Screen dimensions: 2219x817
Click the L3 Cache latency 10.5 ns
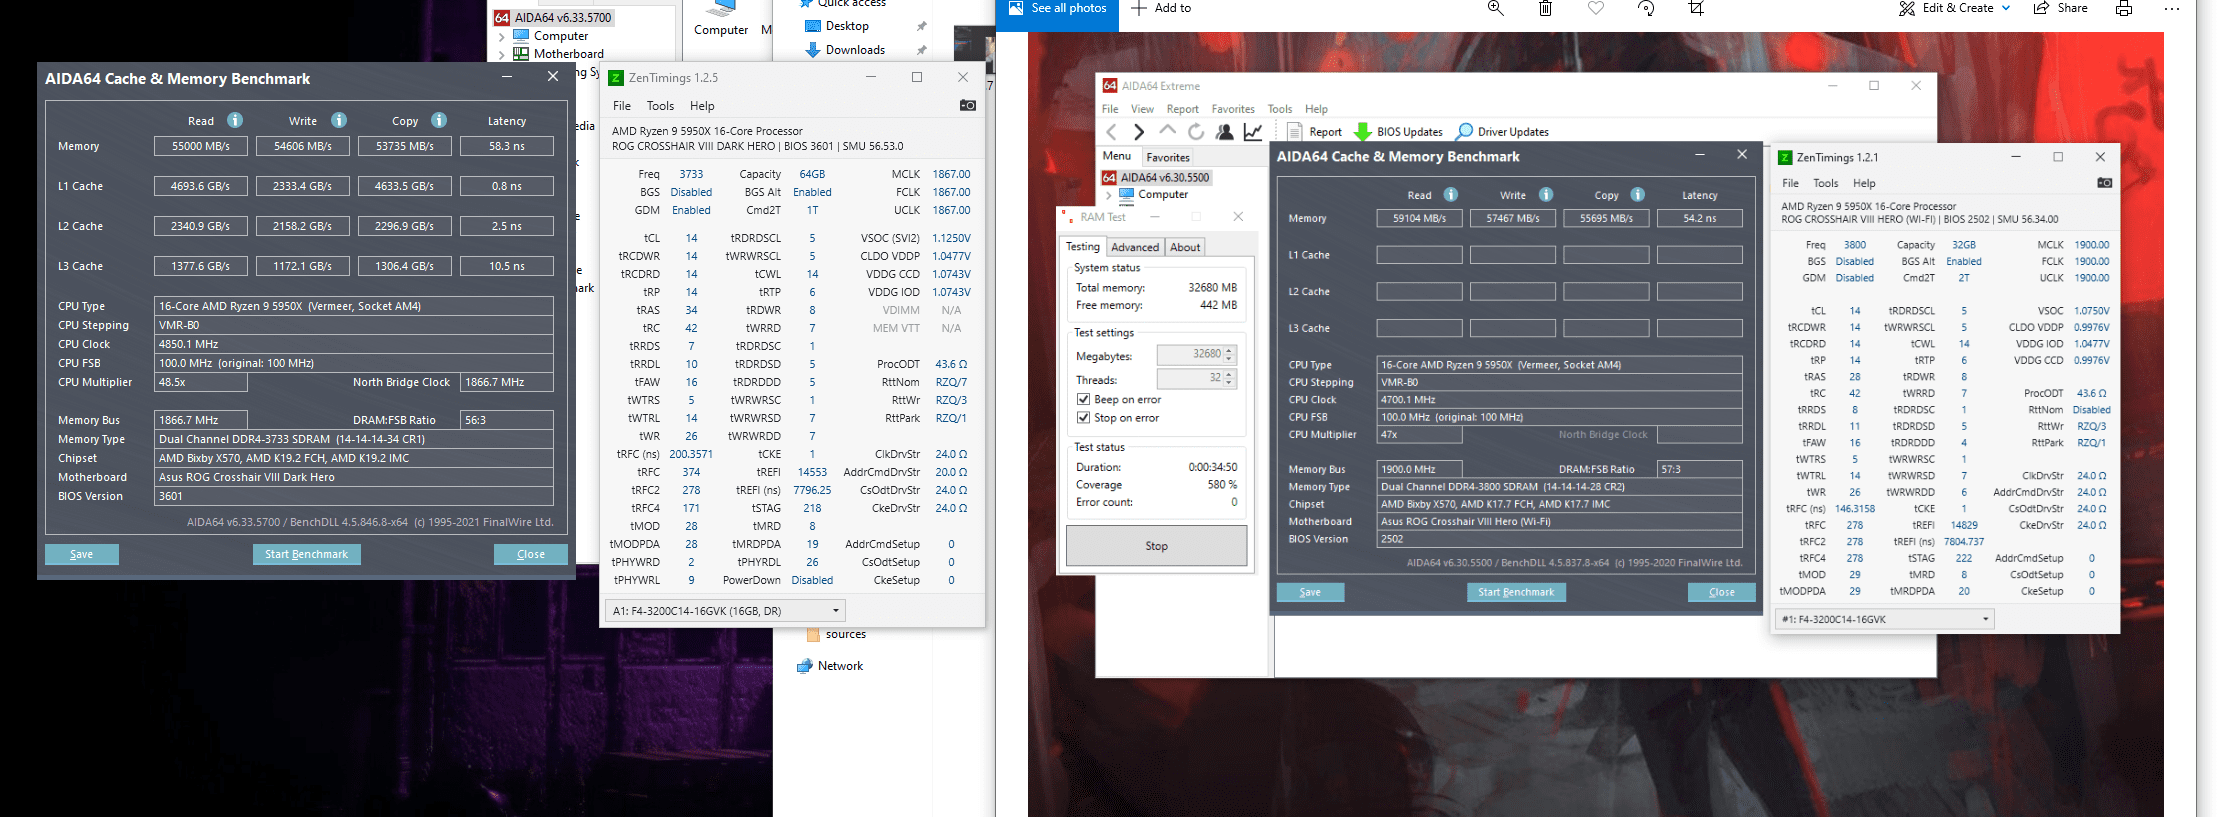[x=507, y=266]
